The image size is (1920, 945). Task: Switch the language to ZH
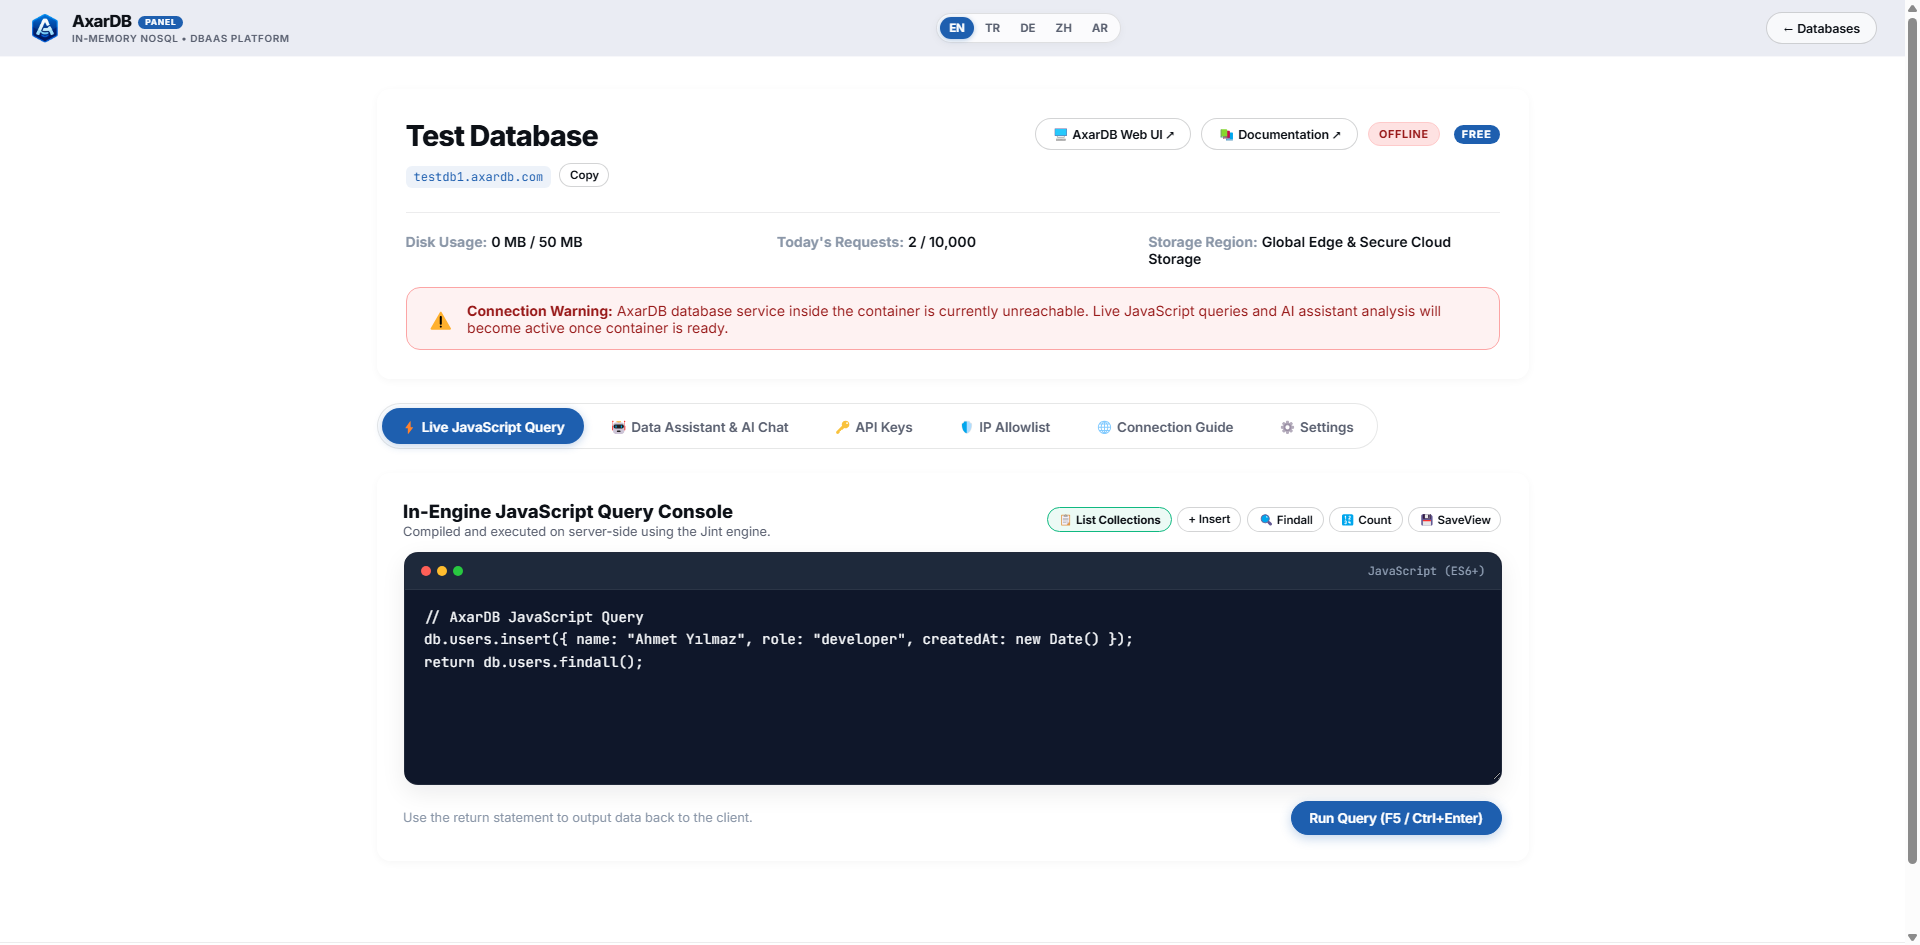click(1063, 28)
